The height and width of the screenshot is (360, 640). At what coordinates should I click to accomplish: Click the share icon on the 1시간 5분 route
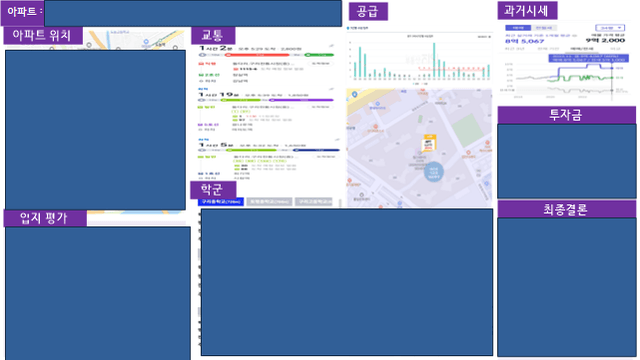click(337, 140)
